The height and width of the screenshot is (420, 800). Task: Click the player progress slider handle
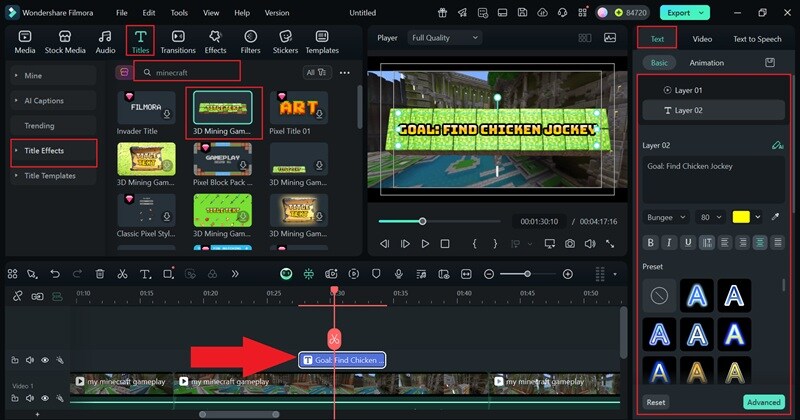coord(422,221)
